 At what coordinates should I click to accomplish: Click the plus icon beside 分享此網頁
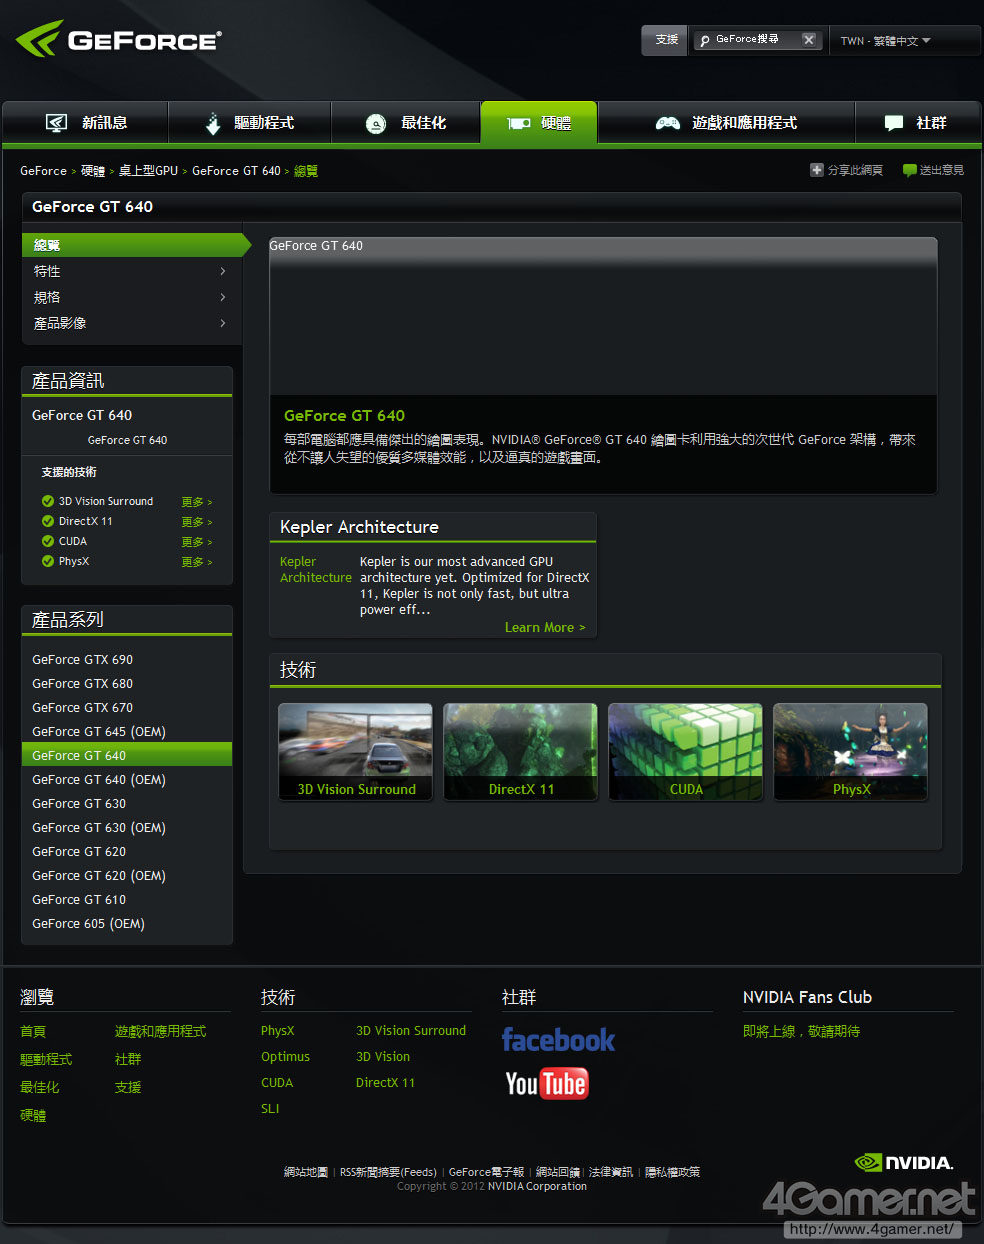tap(817, 170)
